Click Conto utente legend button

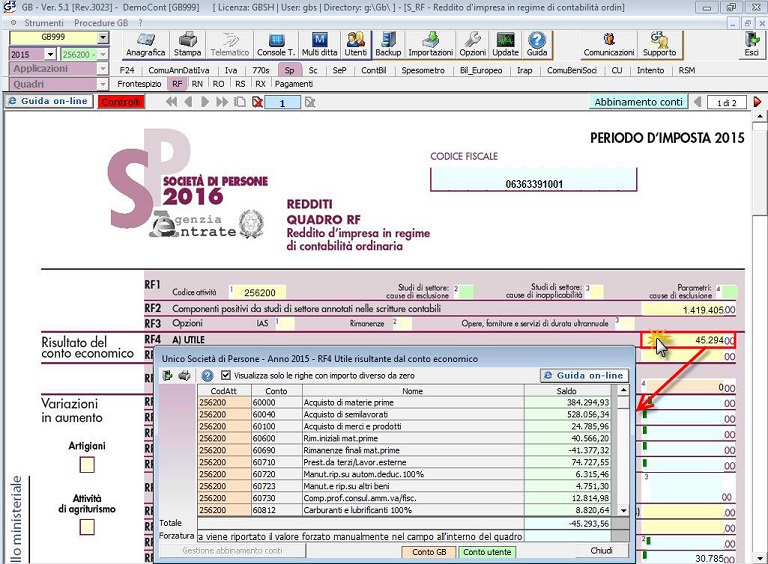click(487, 552)
